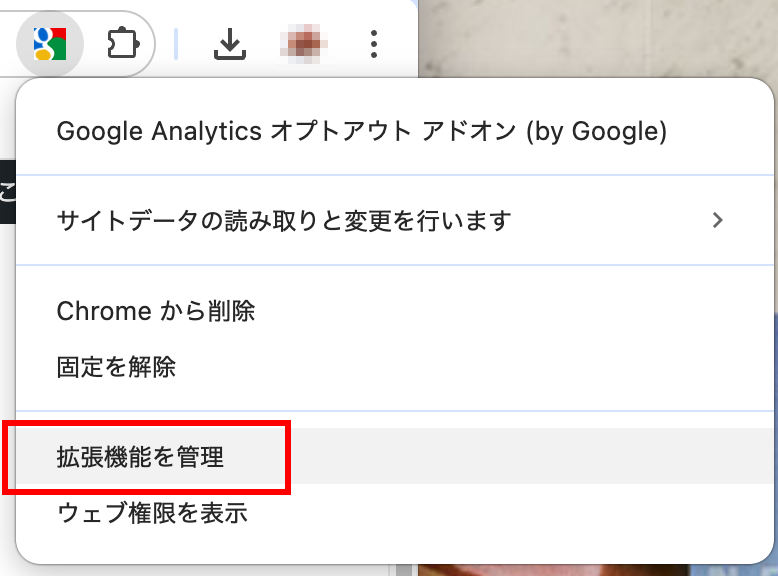Click the textured page image behind the toolbar
The image size is (778, 576).
(600, 35)
